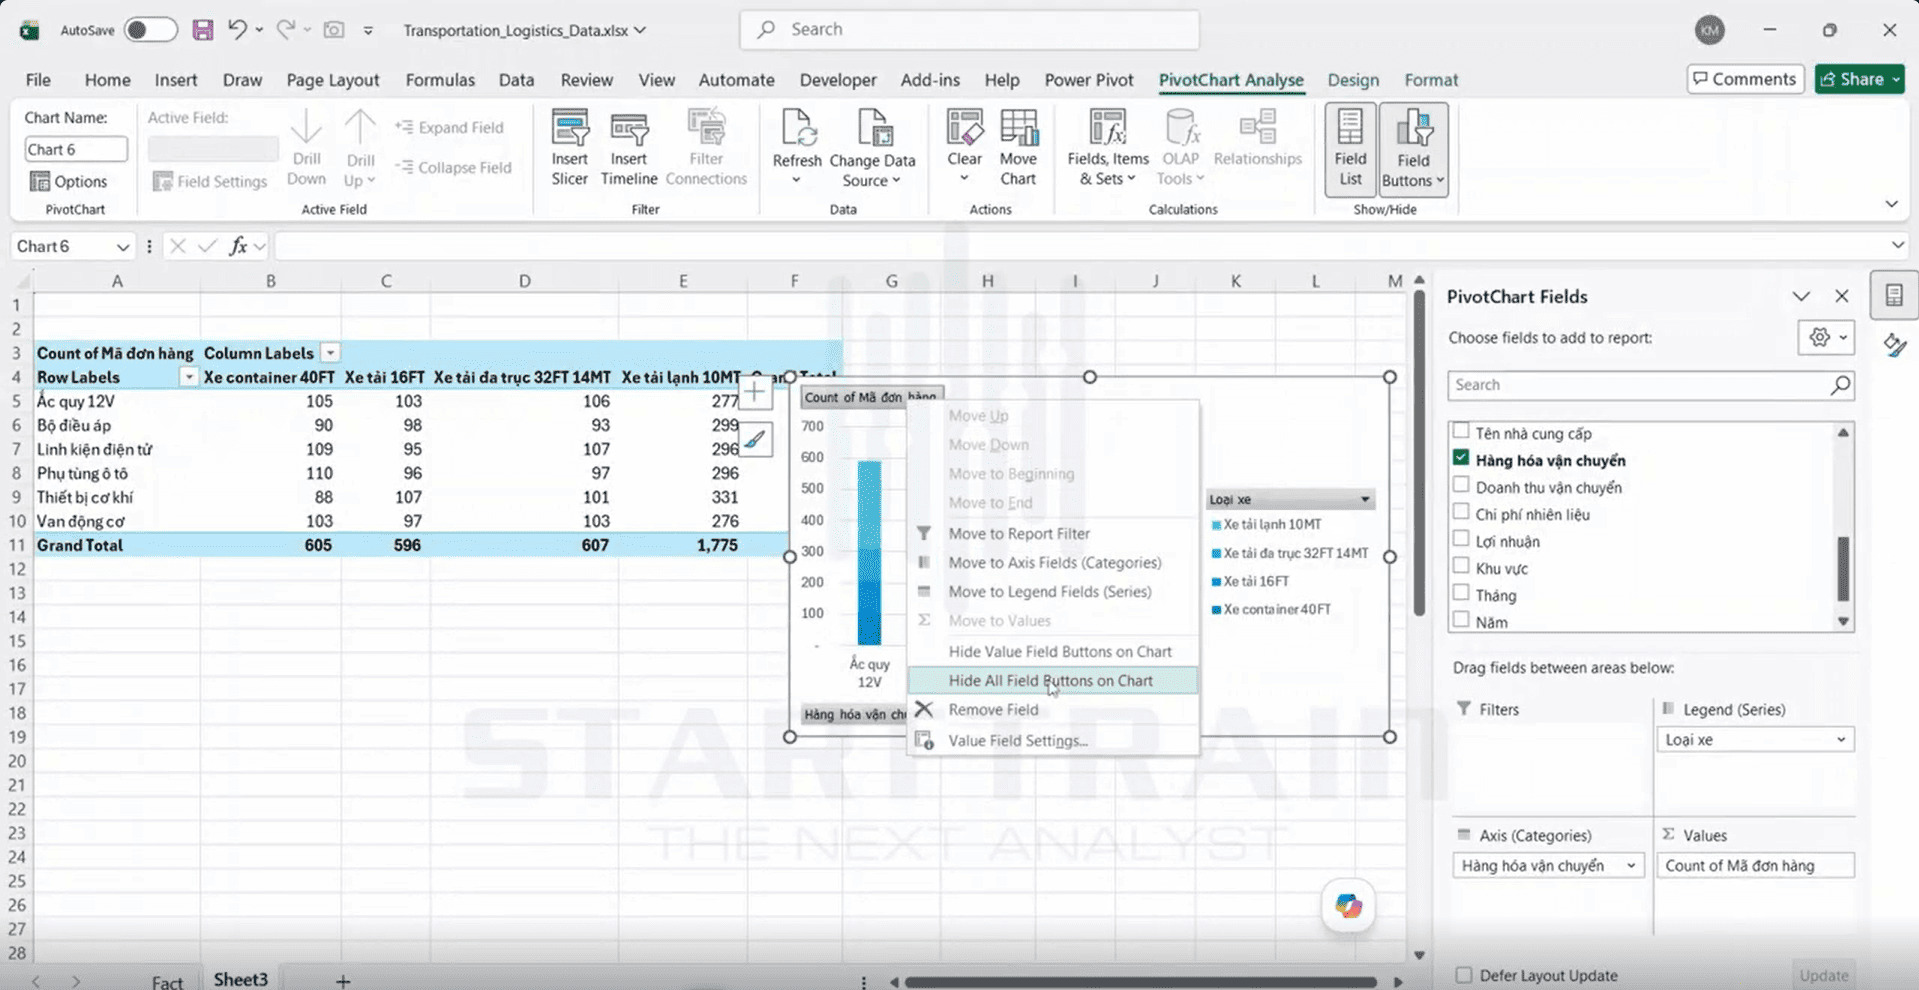Check the Lợi nhuận field
Viewport: 1919px width, 990px height.
click(1461, 539)
